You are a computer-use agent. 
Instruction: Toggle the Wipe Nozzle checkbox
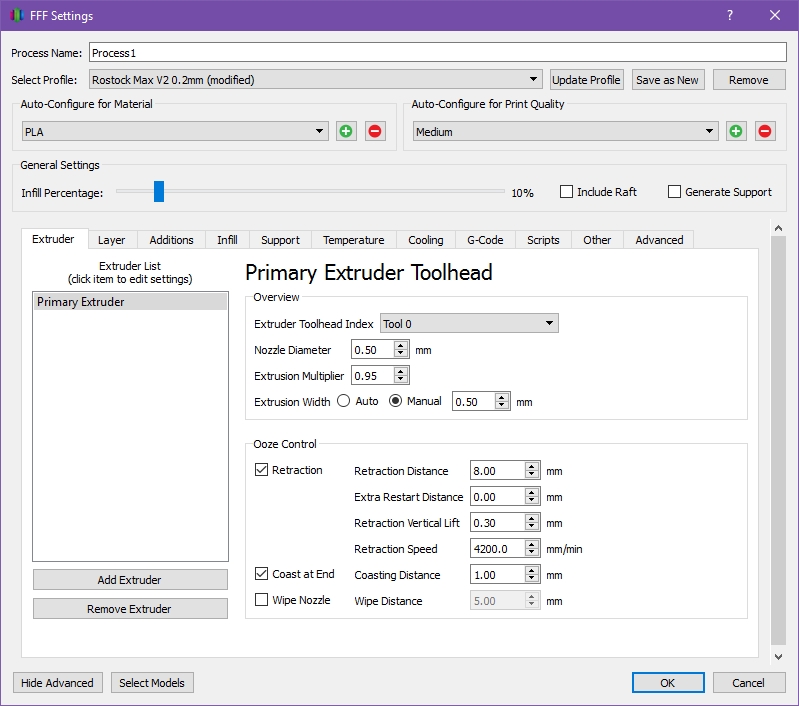pyautogui.click(x=262, y=600)
